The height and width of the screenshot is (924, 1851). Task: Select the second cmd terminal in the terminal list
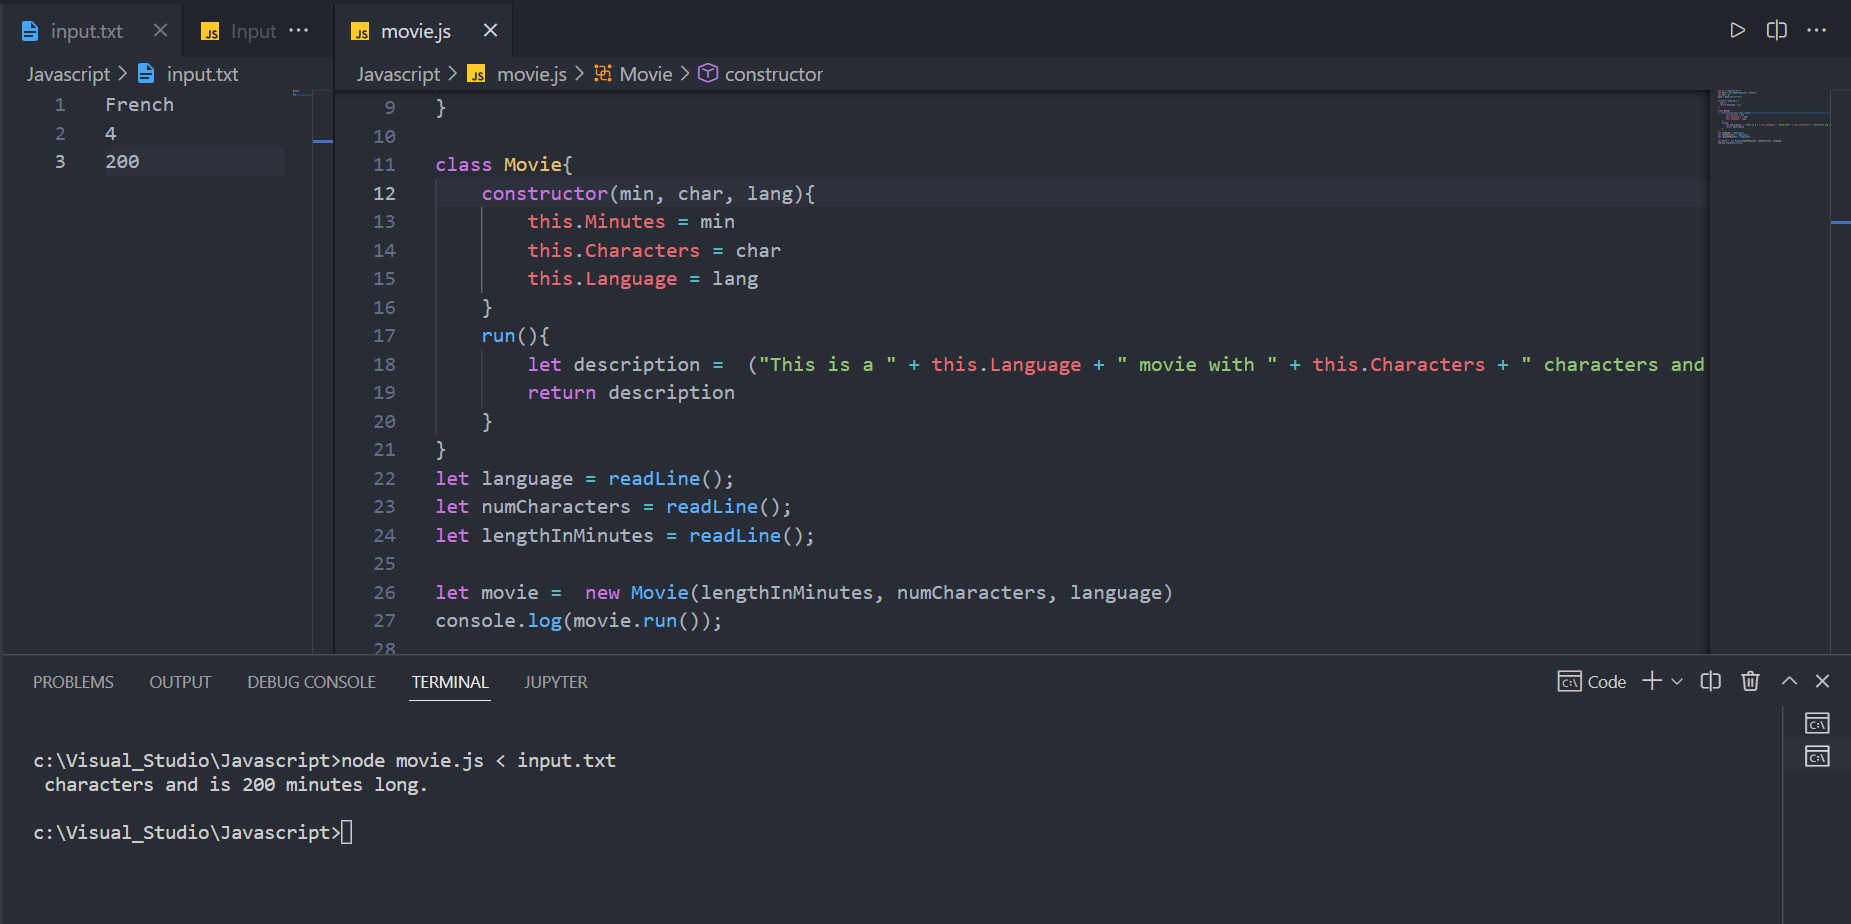[x=1818, y=757]
